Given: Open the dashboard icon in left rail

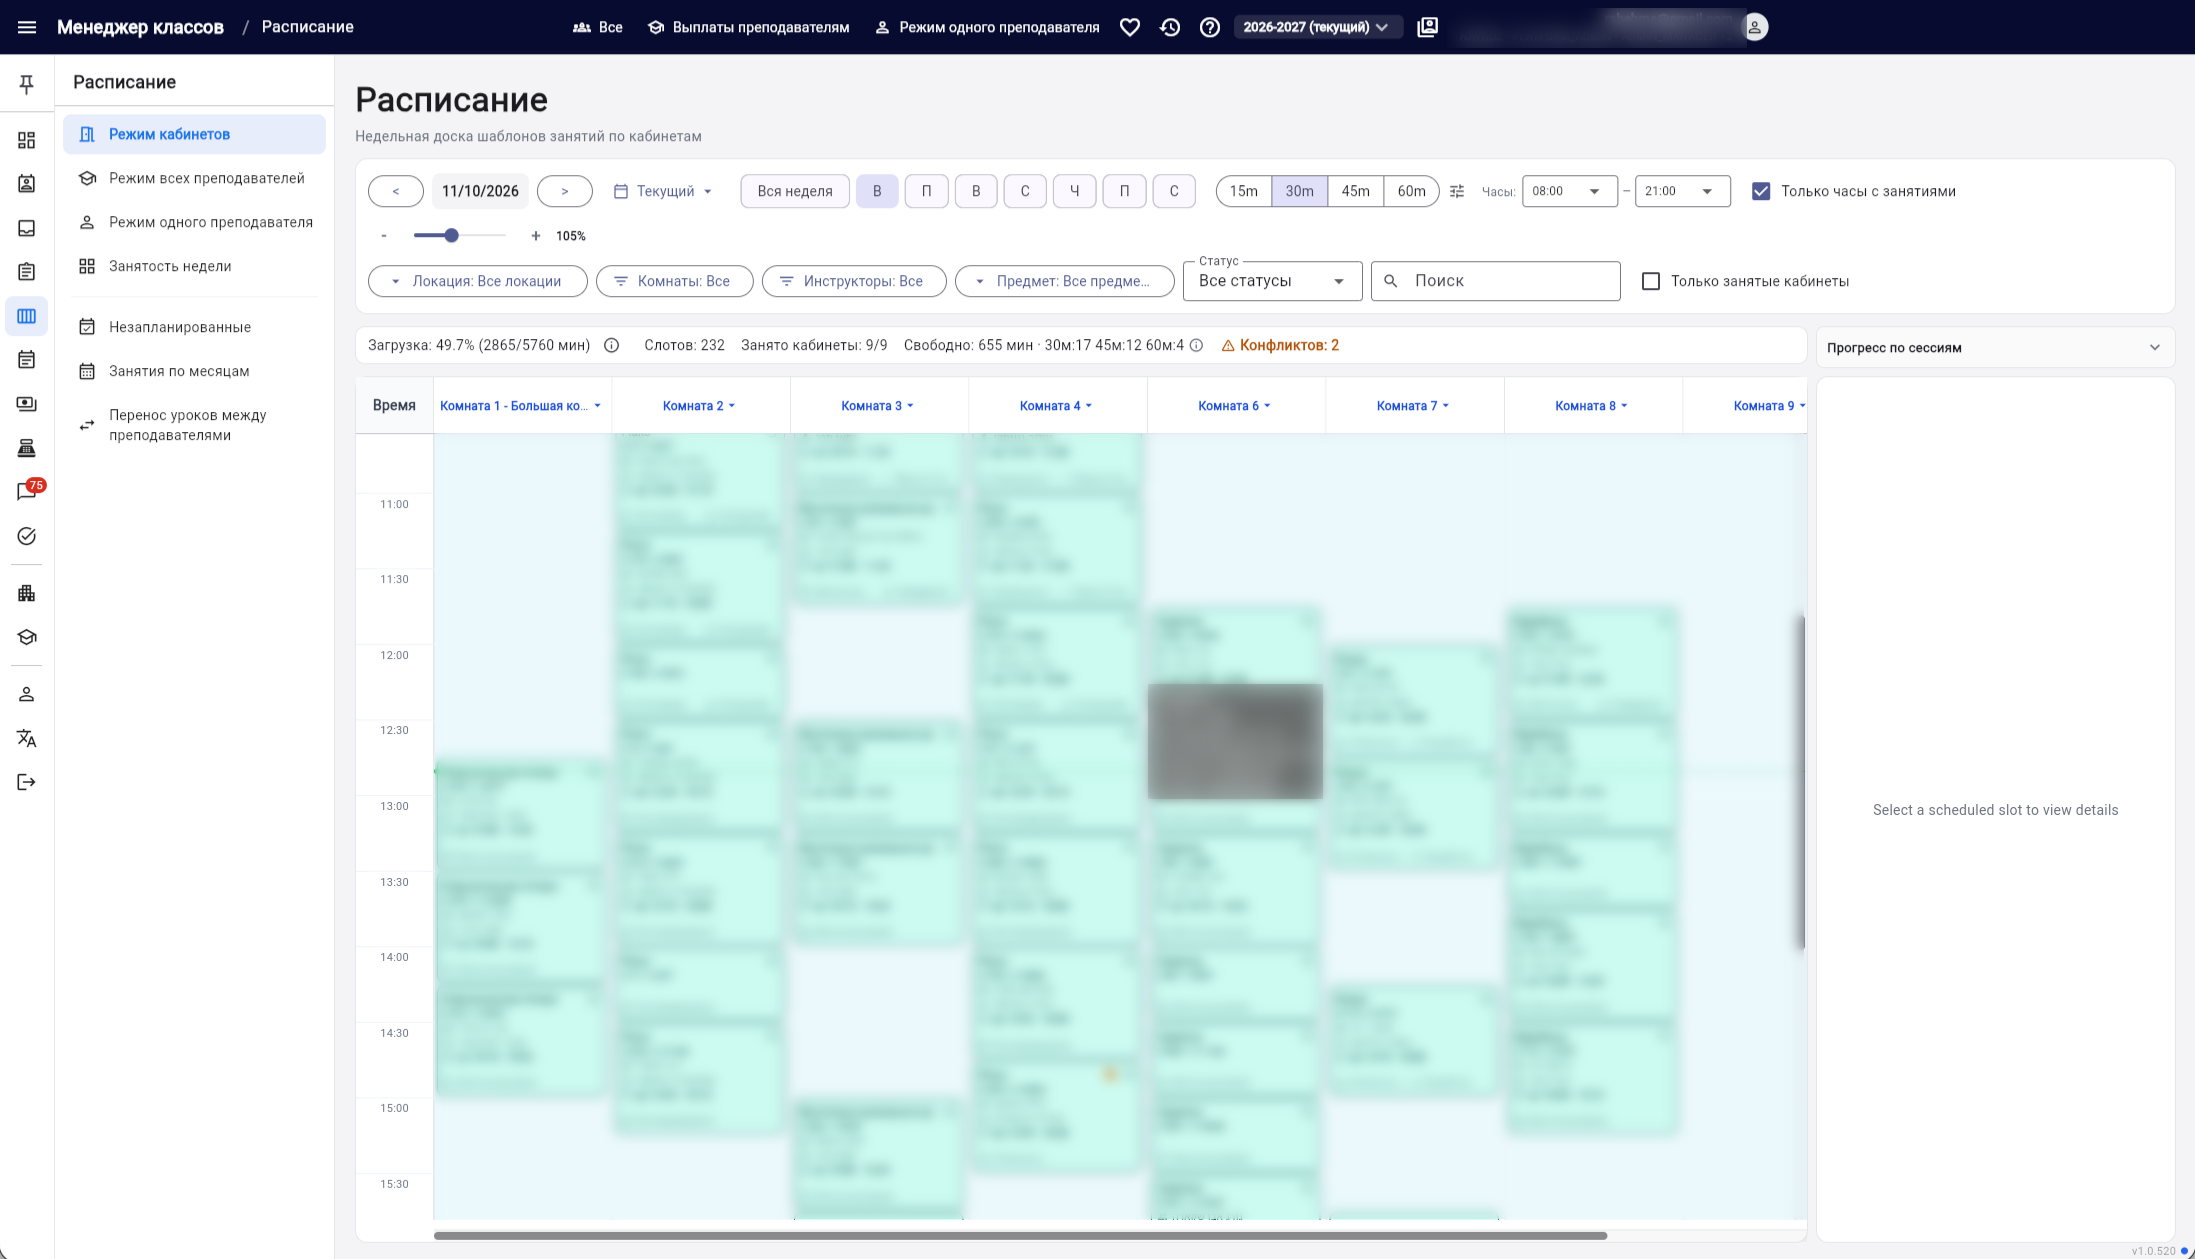Looking at the screenshot, I should 27,140.
